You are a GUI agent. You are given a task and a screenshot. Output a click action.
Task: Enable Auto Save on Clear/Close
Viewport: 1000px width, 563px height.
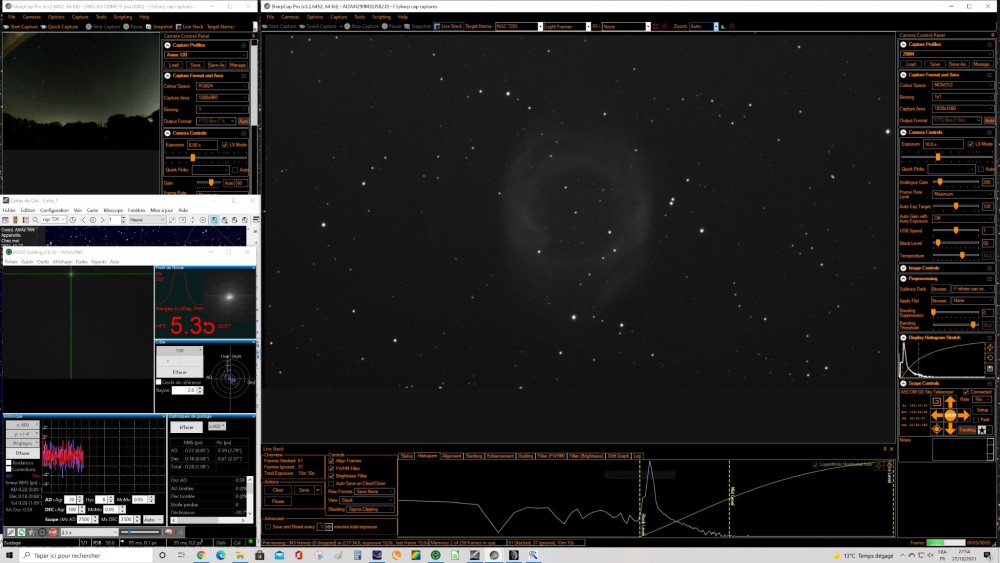point(331,483)
